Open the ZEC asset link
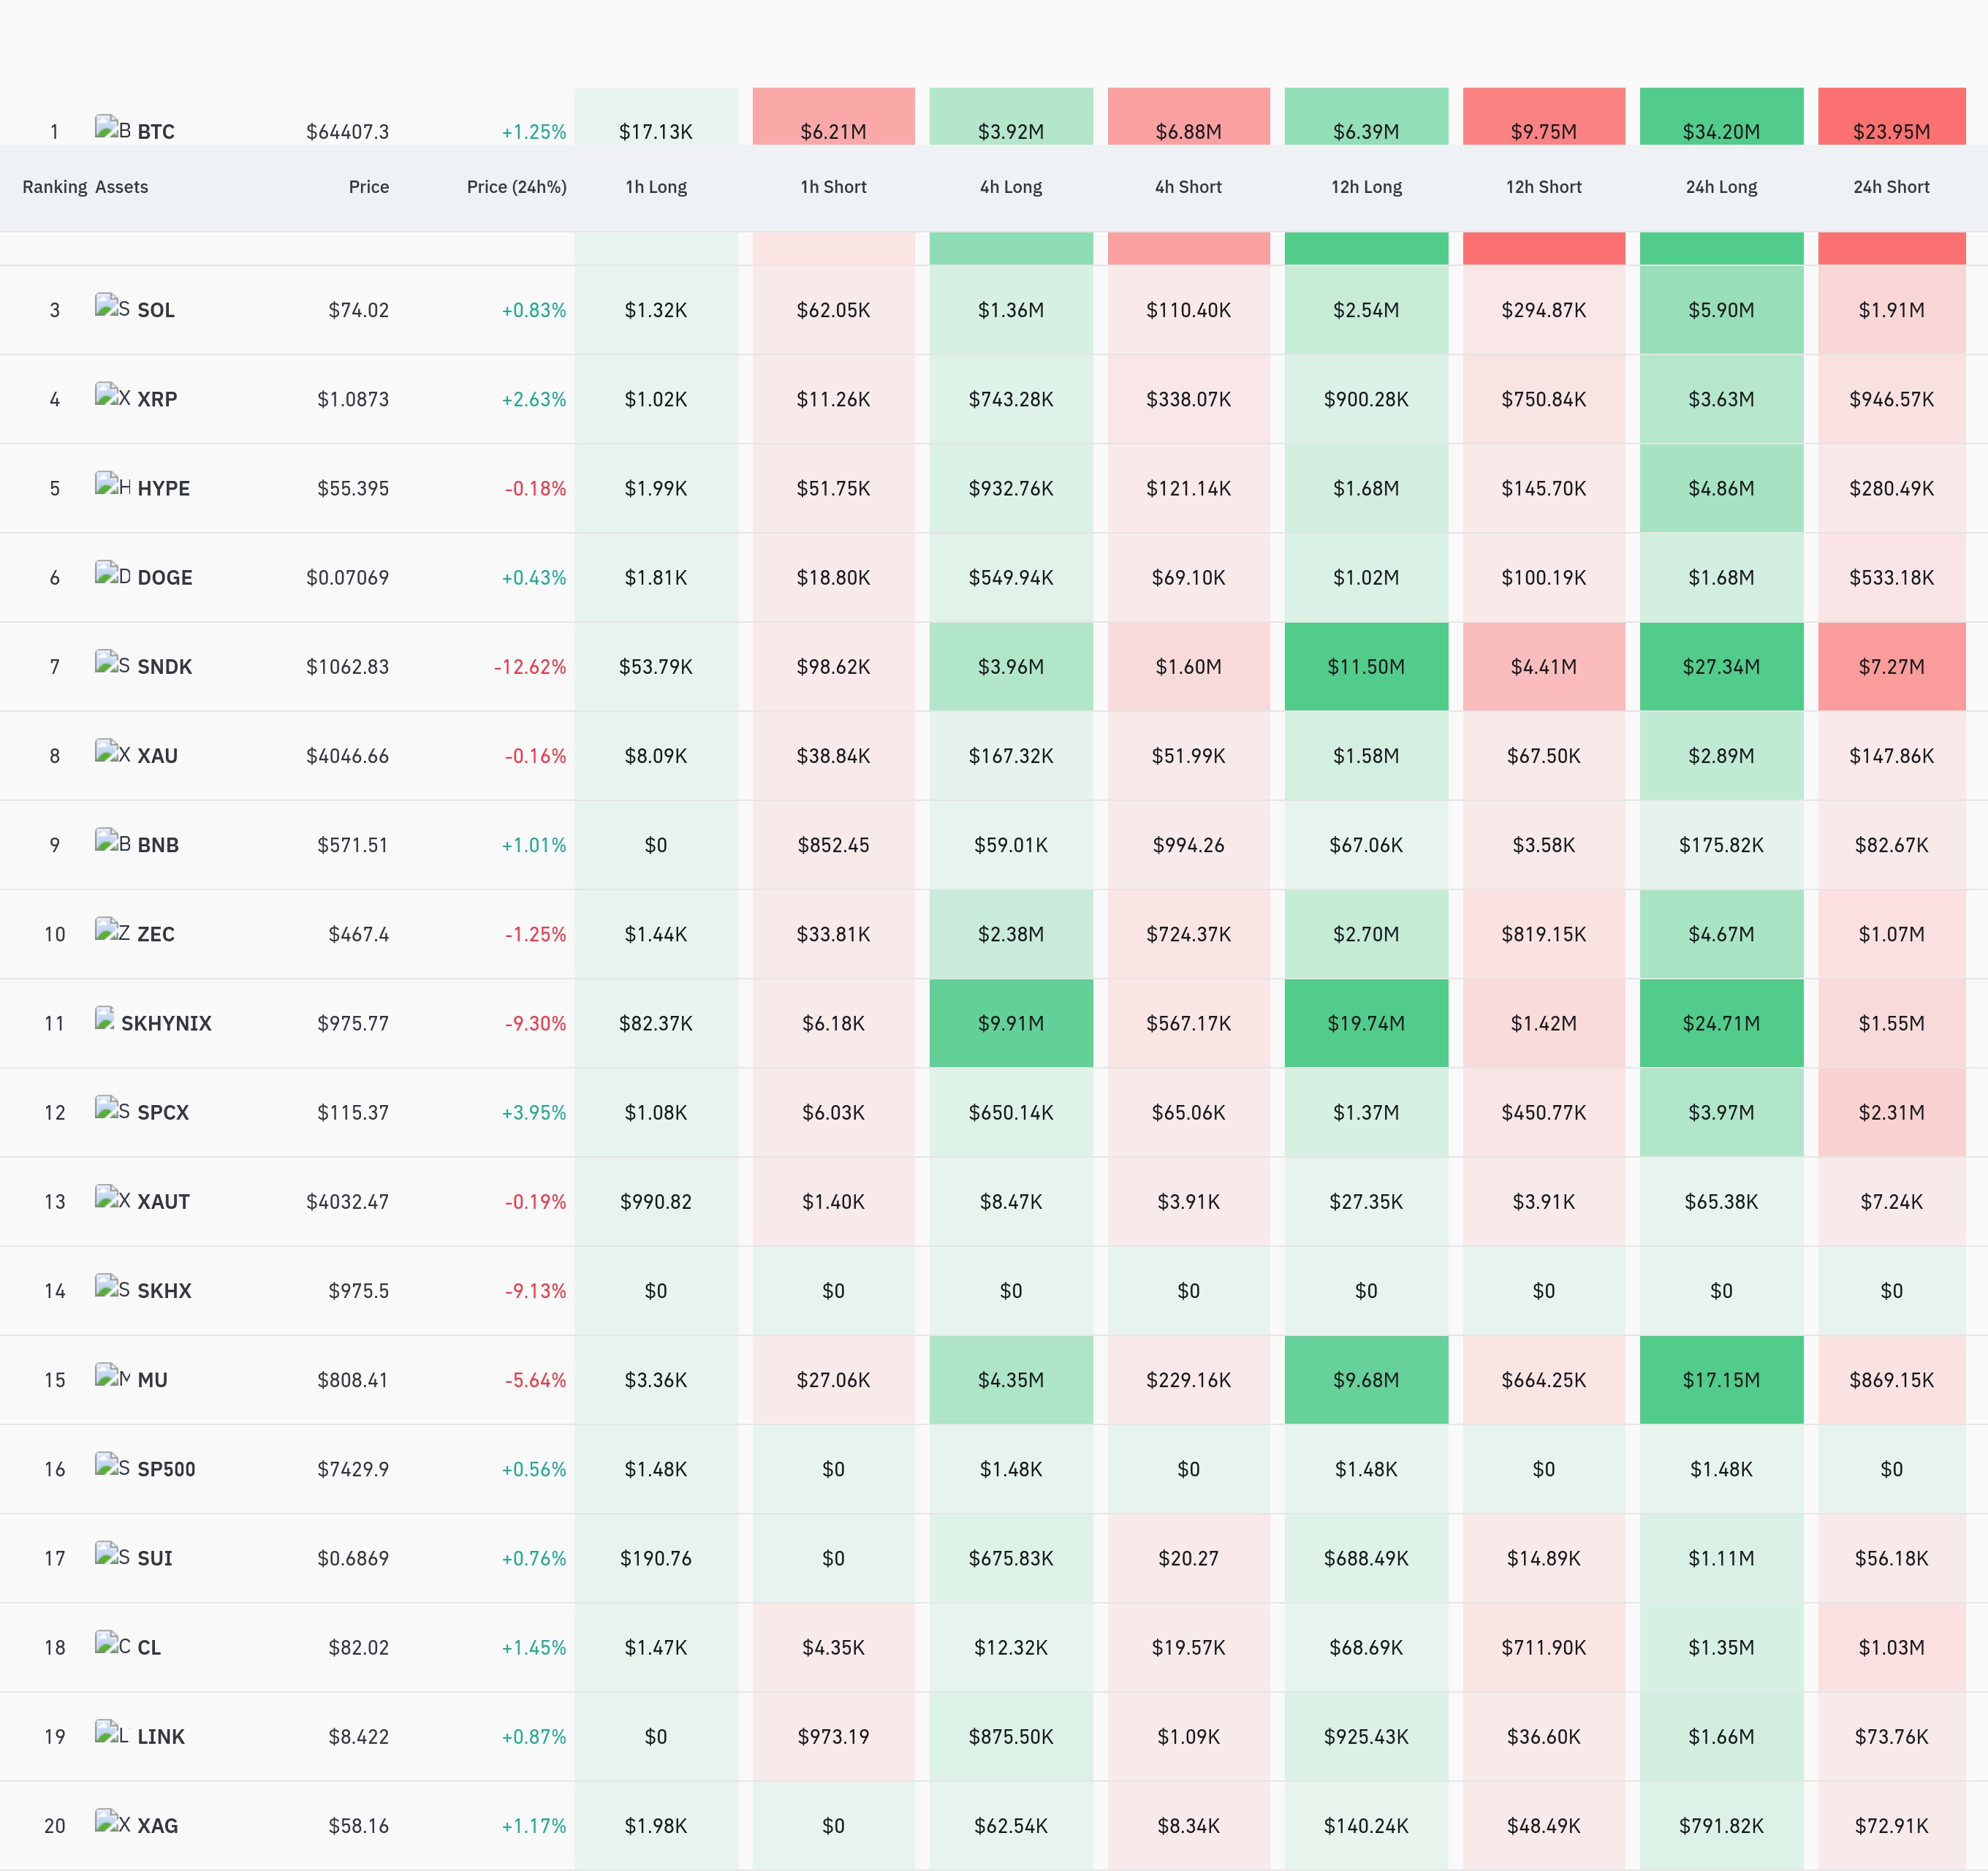Screen dimensions: 1988x1871 [x=156, y=934]
